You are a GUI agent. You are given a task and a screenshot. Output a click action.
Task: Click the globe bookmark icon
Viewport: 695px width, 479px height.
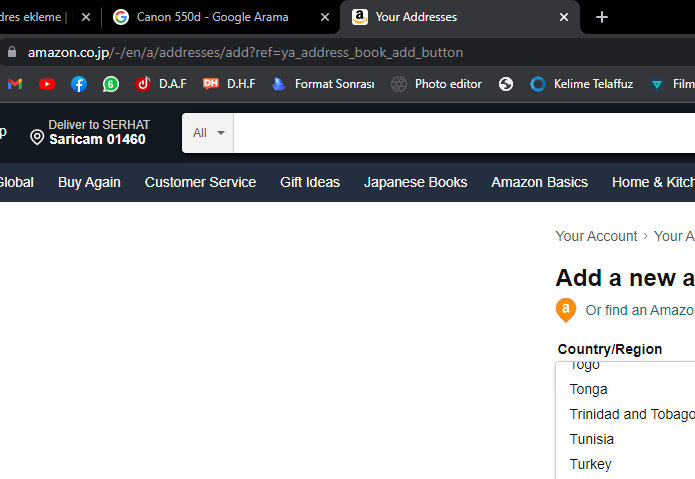(x=506, y=84)
